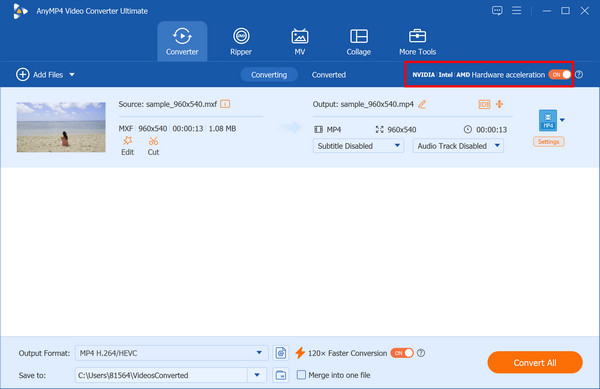Open the ID metadata editor icon
Viewport: 600px width, 389px height.
[x=484, y=104]
